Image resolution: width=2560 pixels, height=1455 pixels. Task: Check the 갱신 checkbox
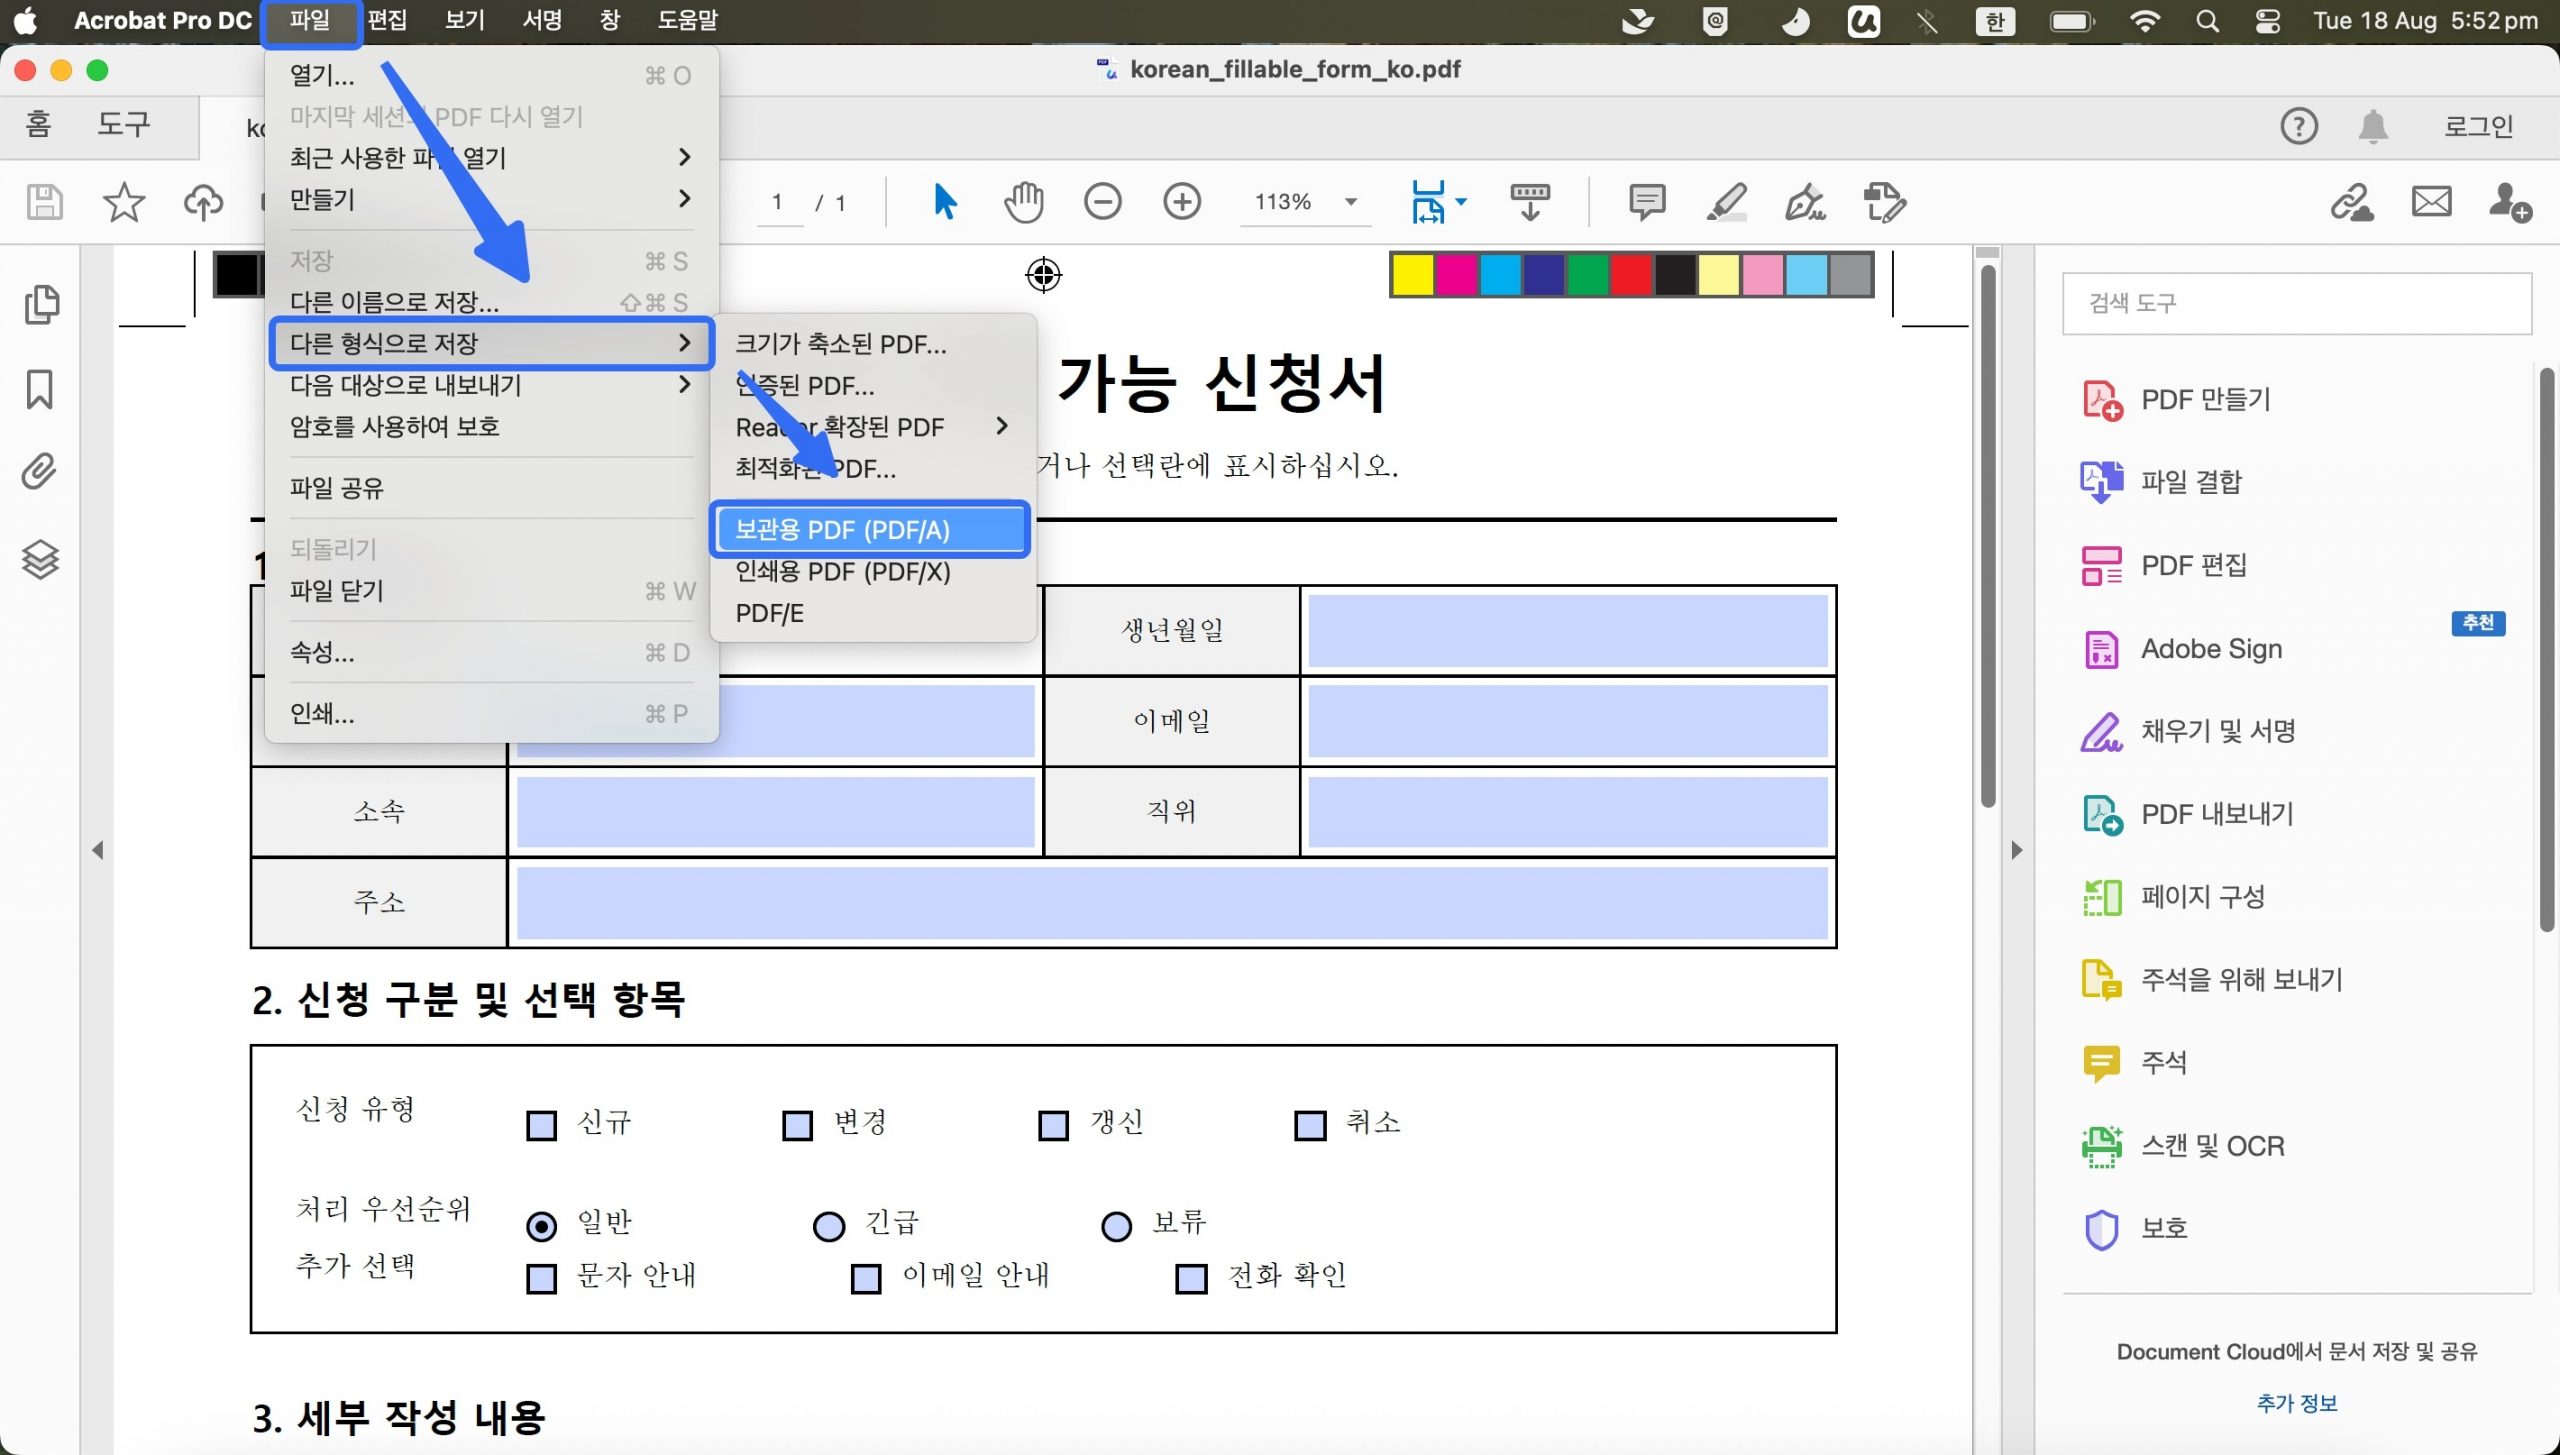1053,1125
